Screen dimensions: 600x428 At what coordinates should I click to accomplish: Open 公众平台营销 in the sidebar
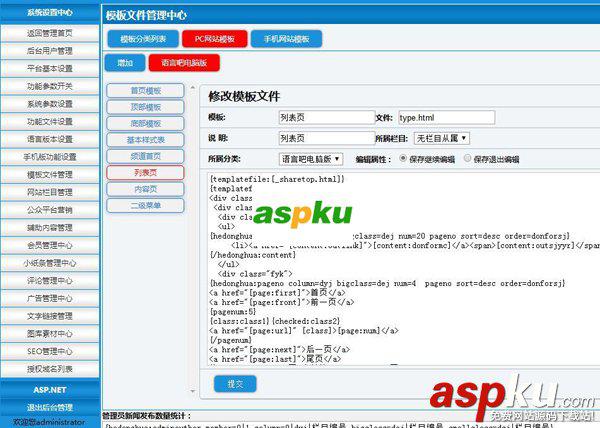coord(50,210)
